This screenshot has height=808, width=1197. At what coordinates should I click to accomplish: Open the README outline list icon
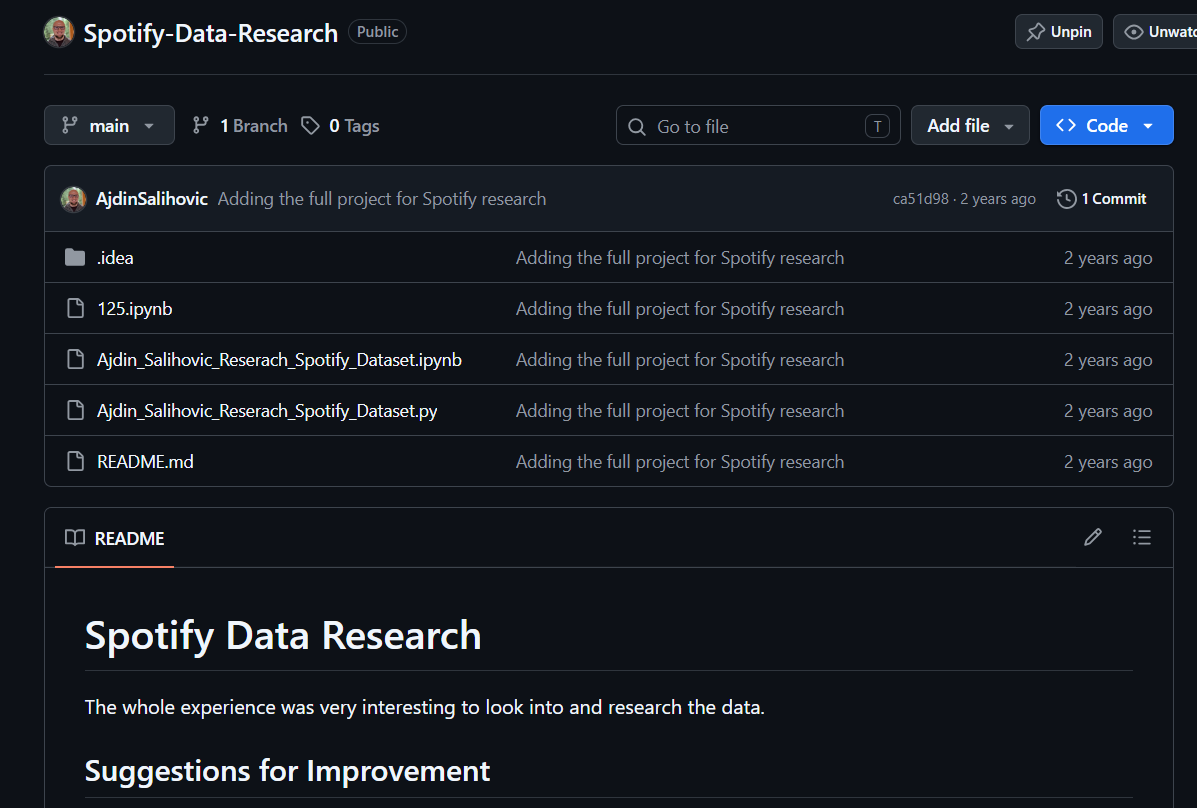pos(1141,538)
